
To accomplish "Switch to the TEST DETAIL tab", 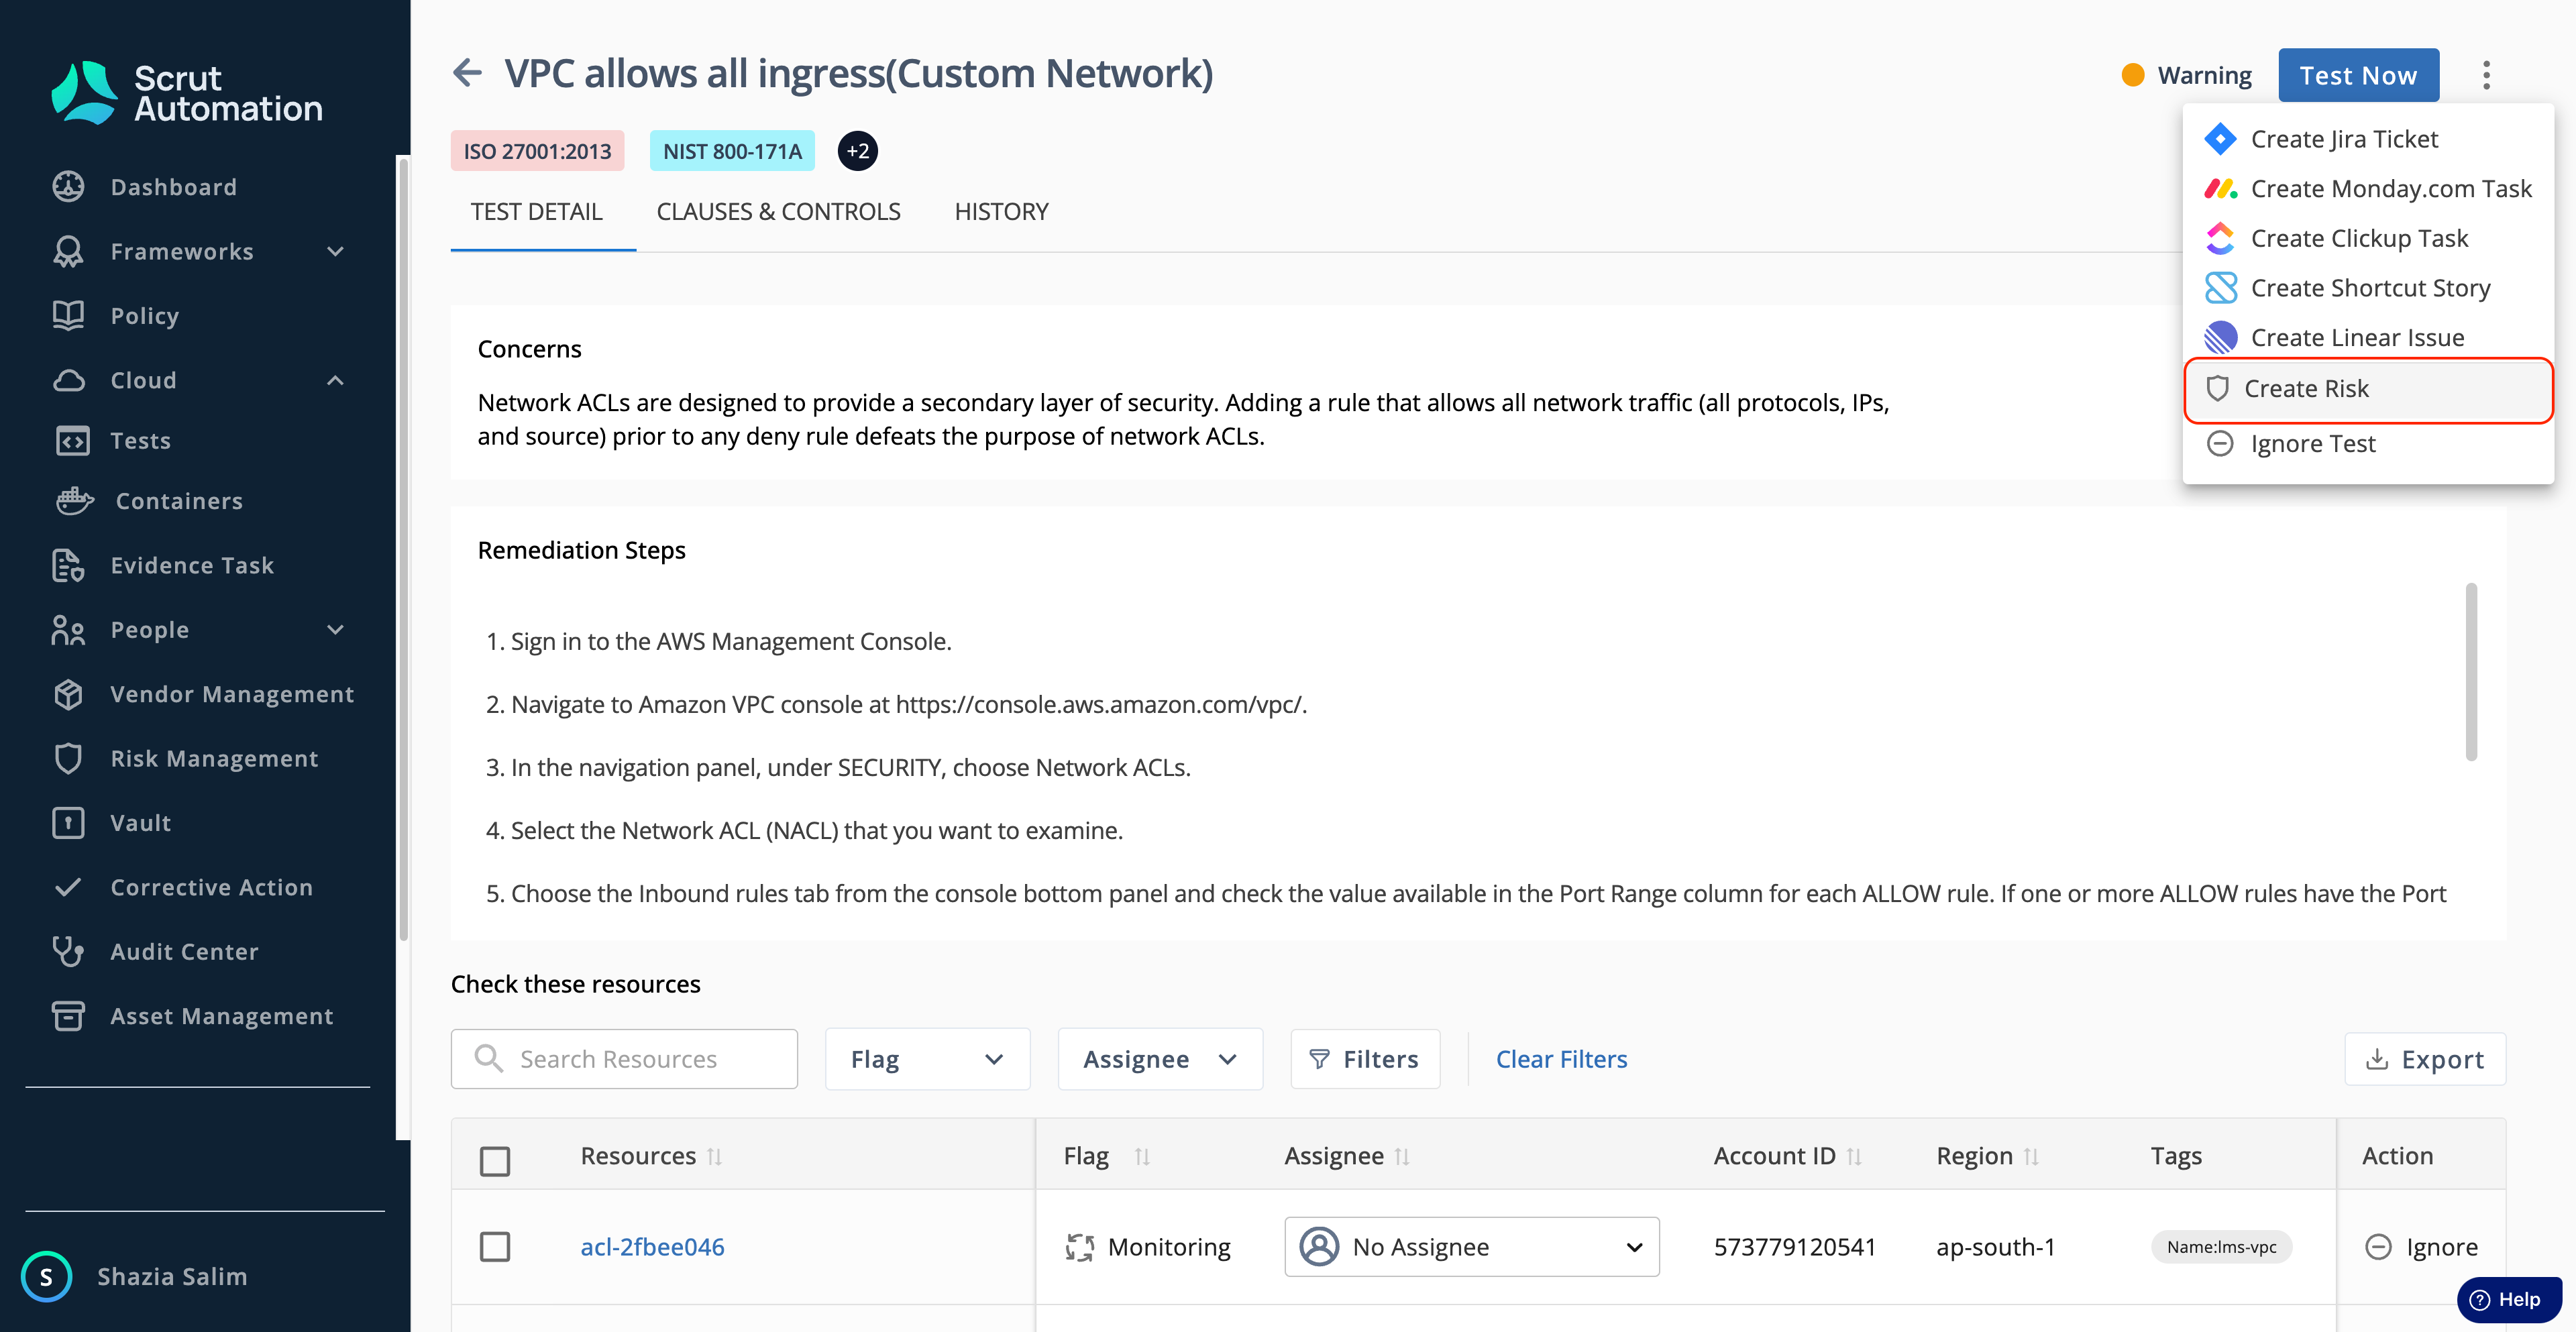I will (x=537, y=211).
